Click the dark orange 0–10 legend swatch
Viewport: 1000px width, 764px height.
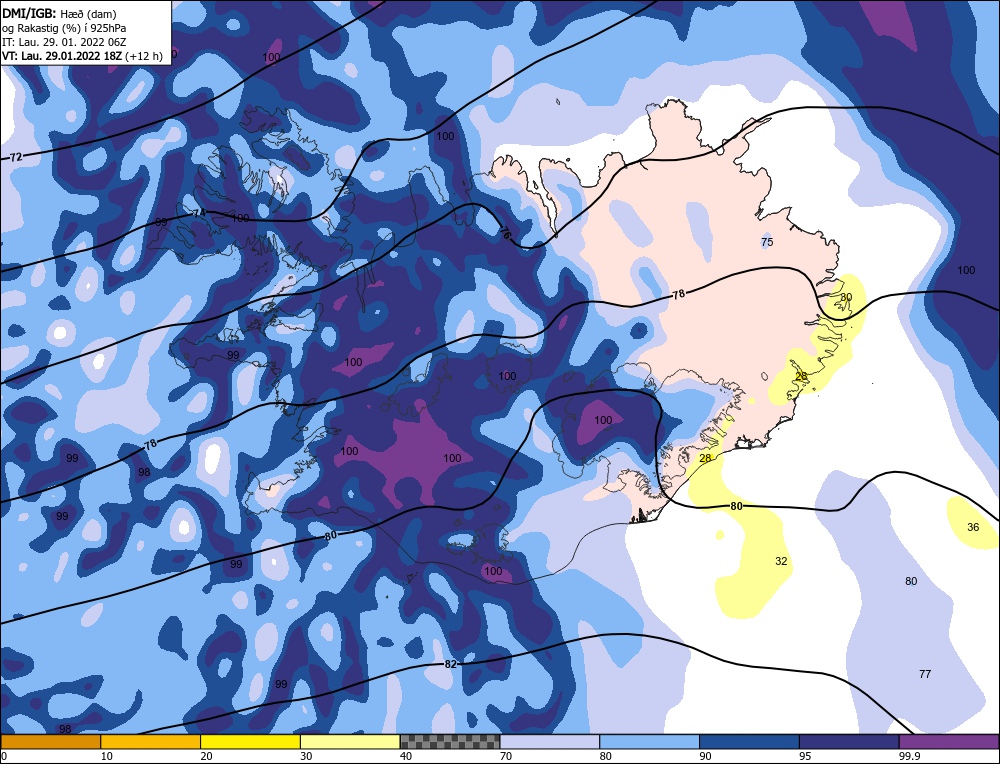[50, 742]
